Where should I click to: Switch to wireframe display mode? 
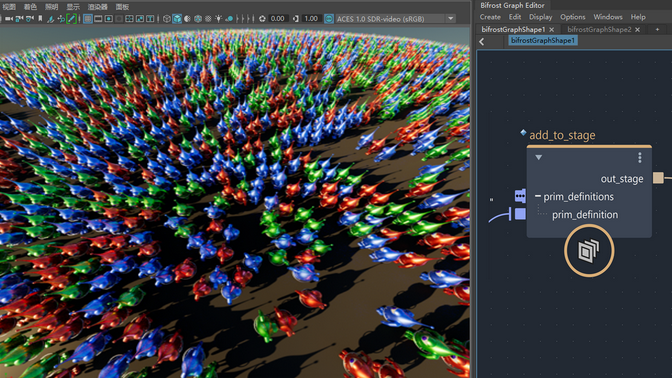coord(166,19)
